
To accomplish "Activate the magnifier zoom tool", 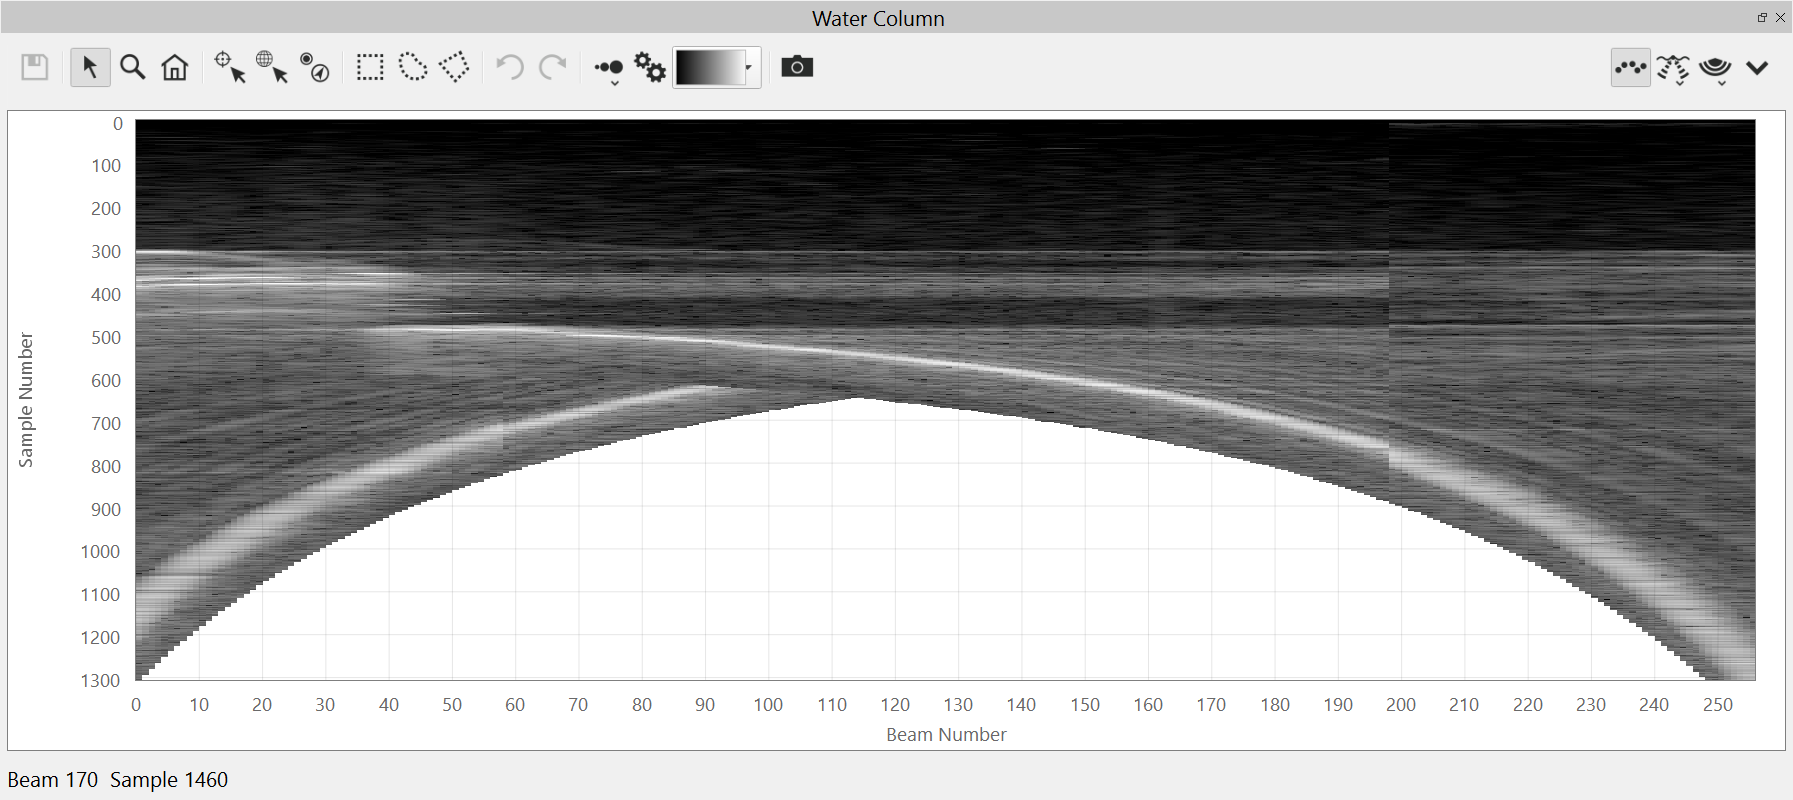I will pyautogui.click(x=132, y=67).
